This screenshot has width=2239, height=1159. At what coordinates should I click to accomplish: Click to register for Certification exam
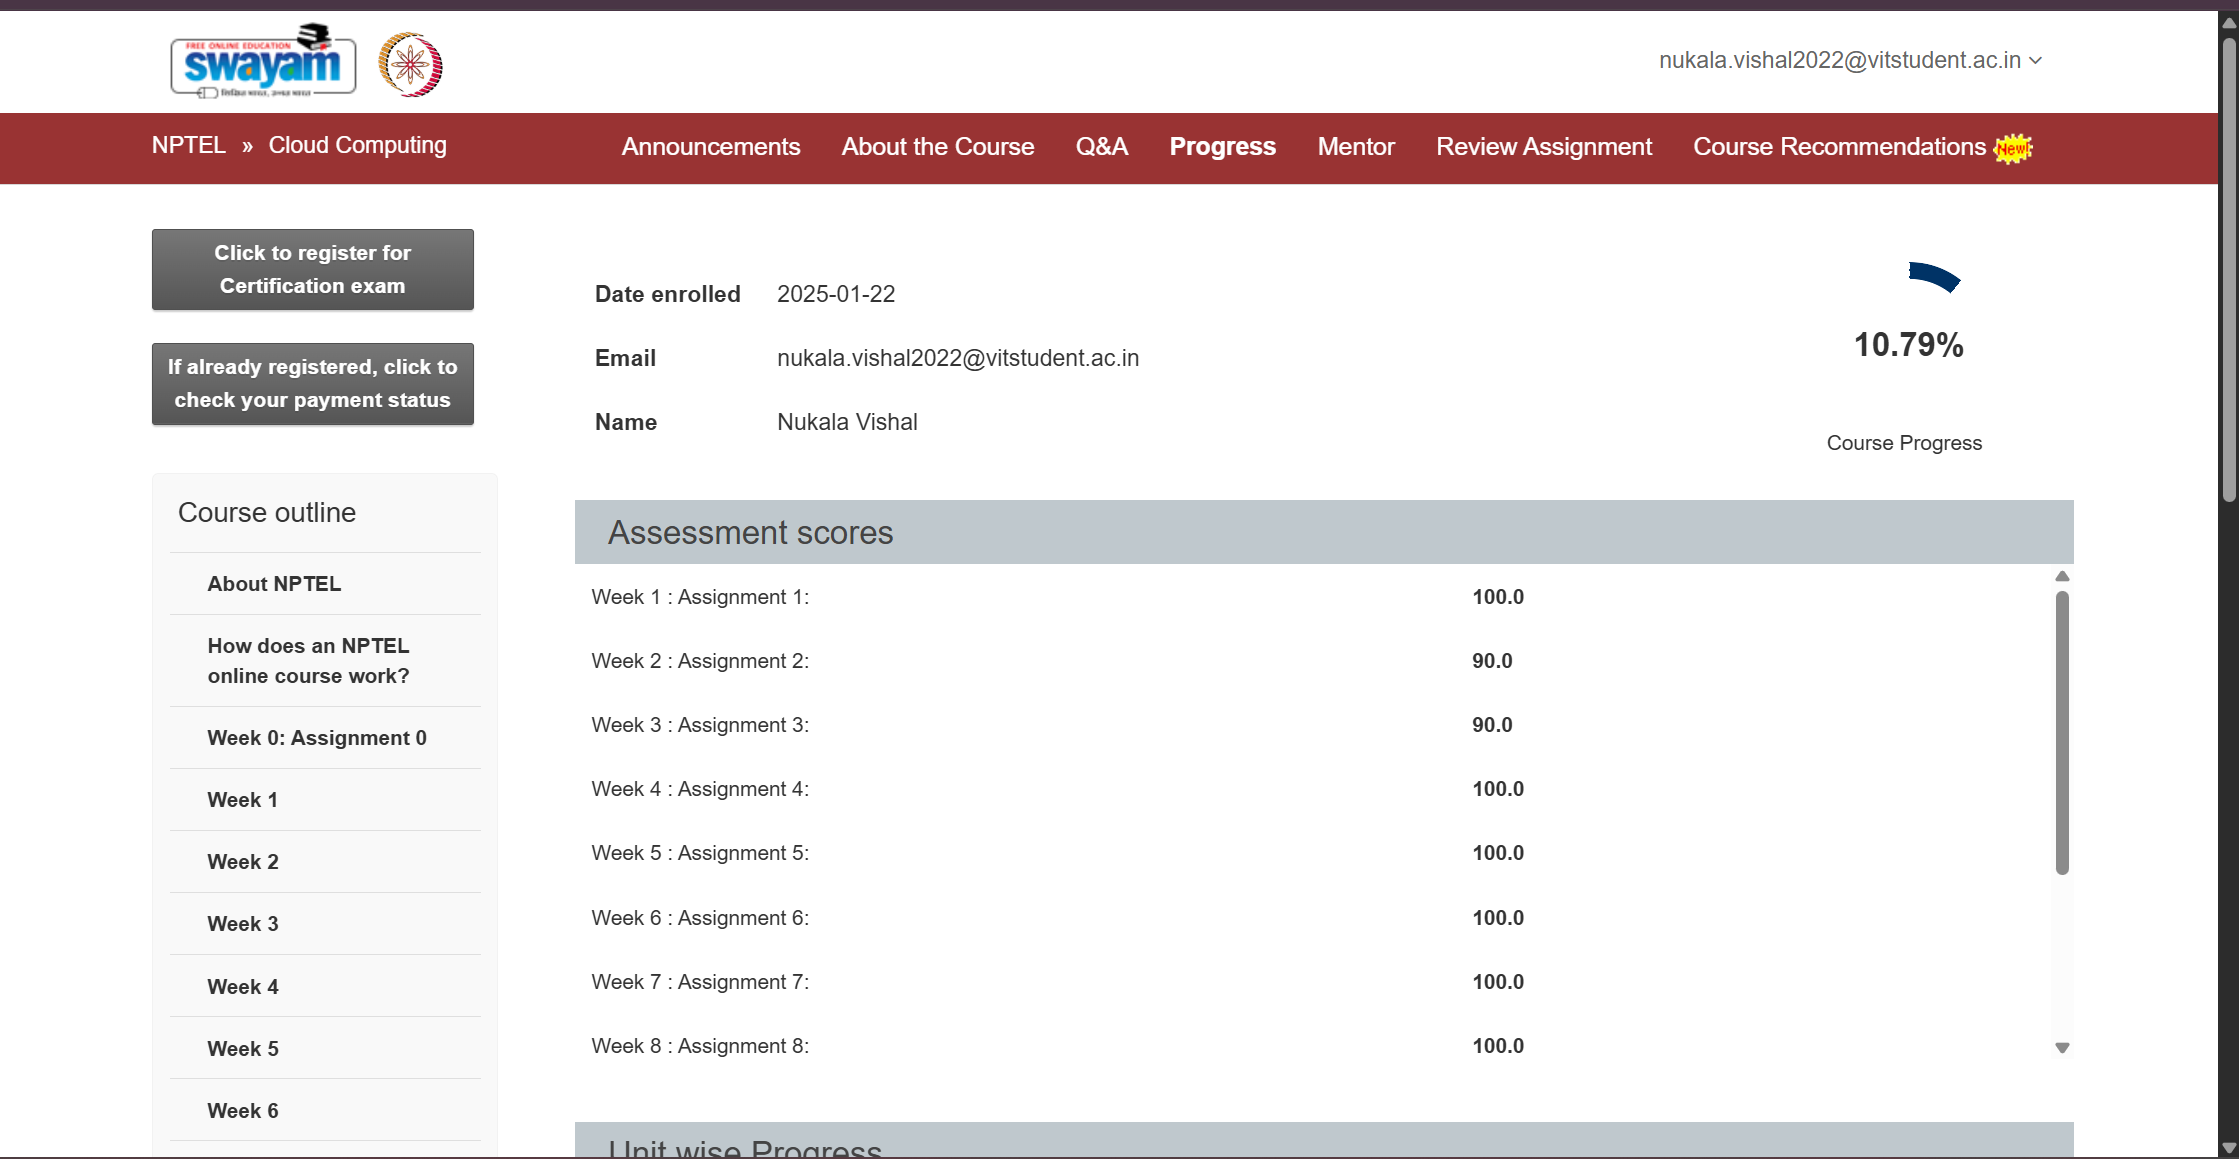click(x=312, y=269)
